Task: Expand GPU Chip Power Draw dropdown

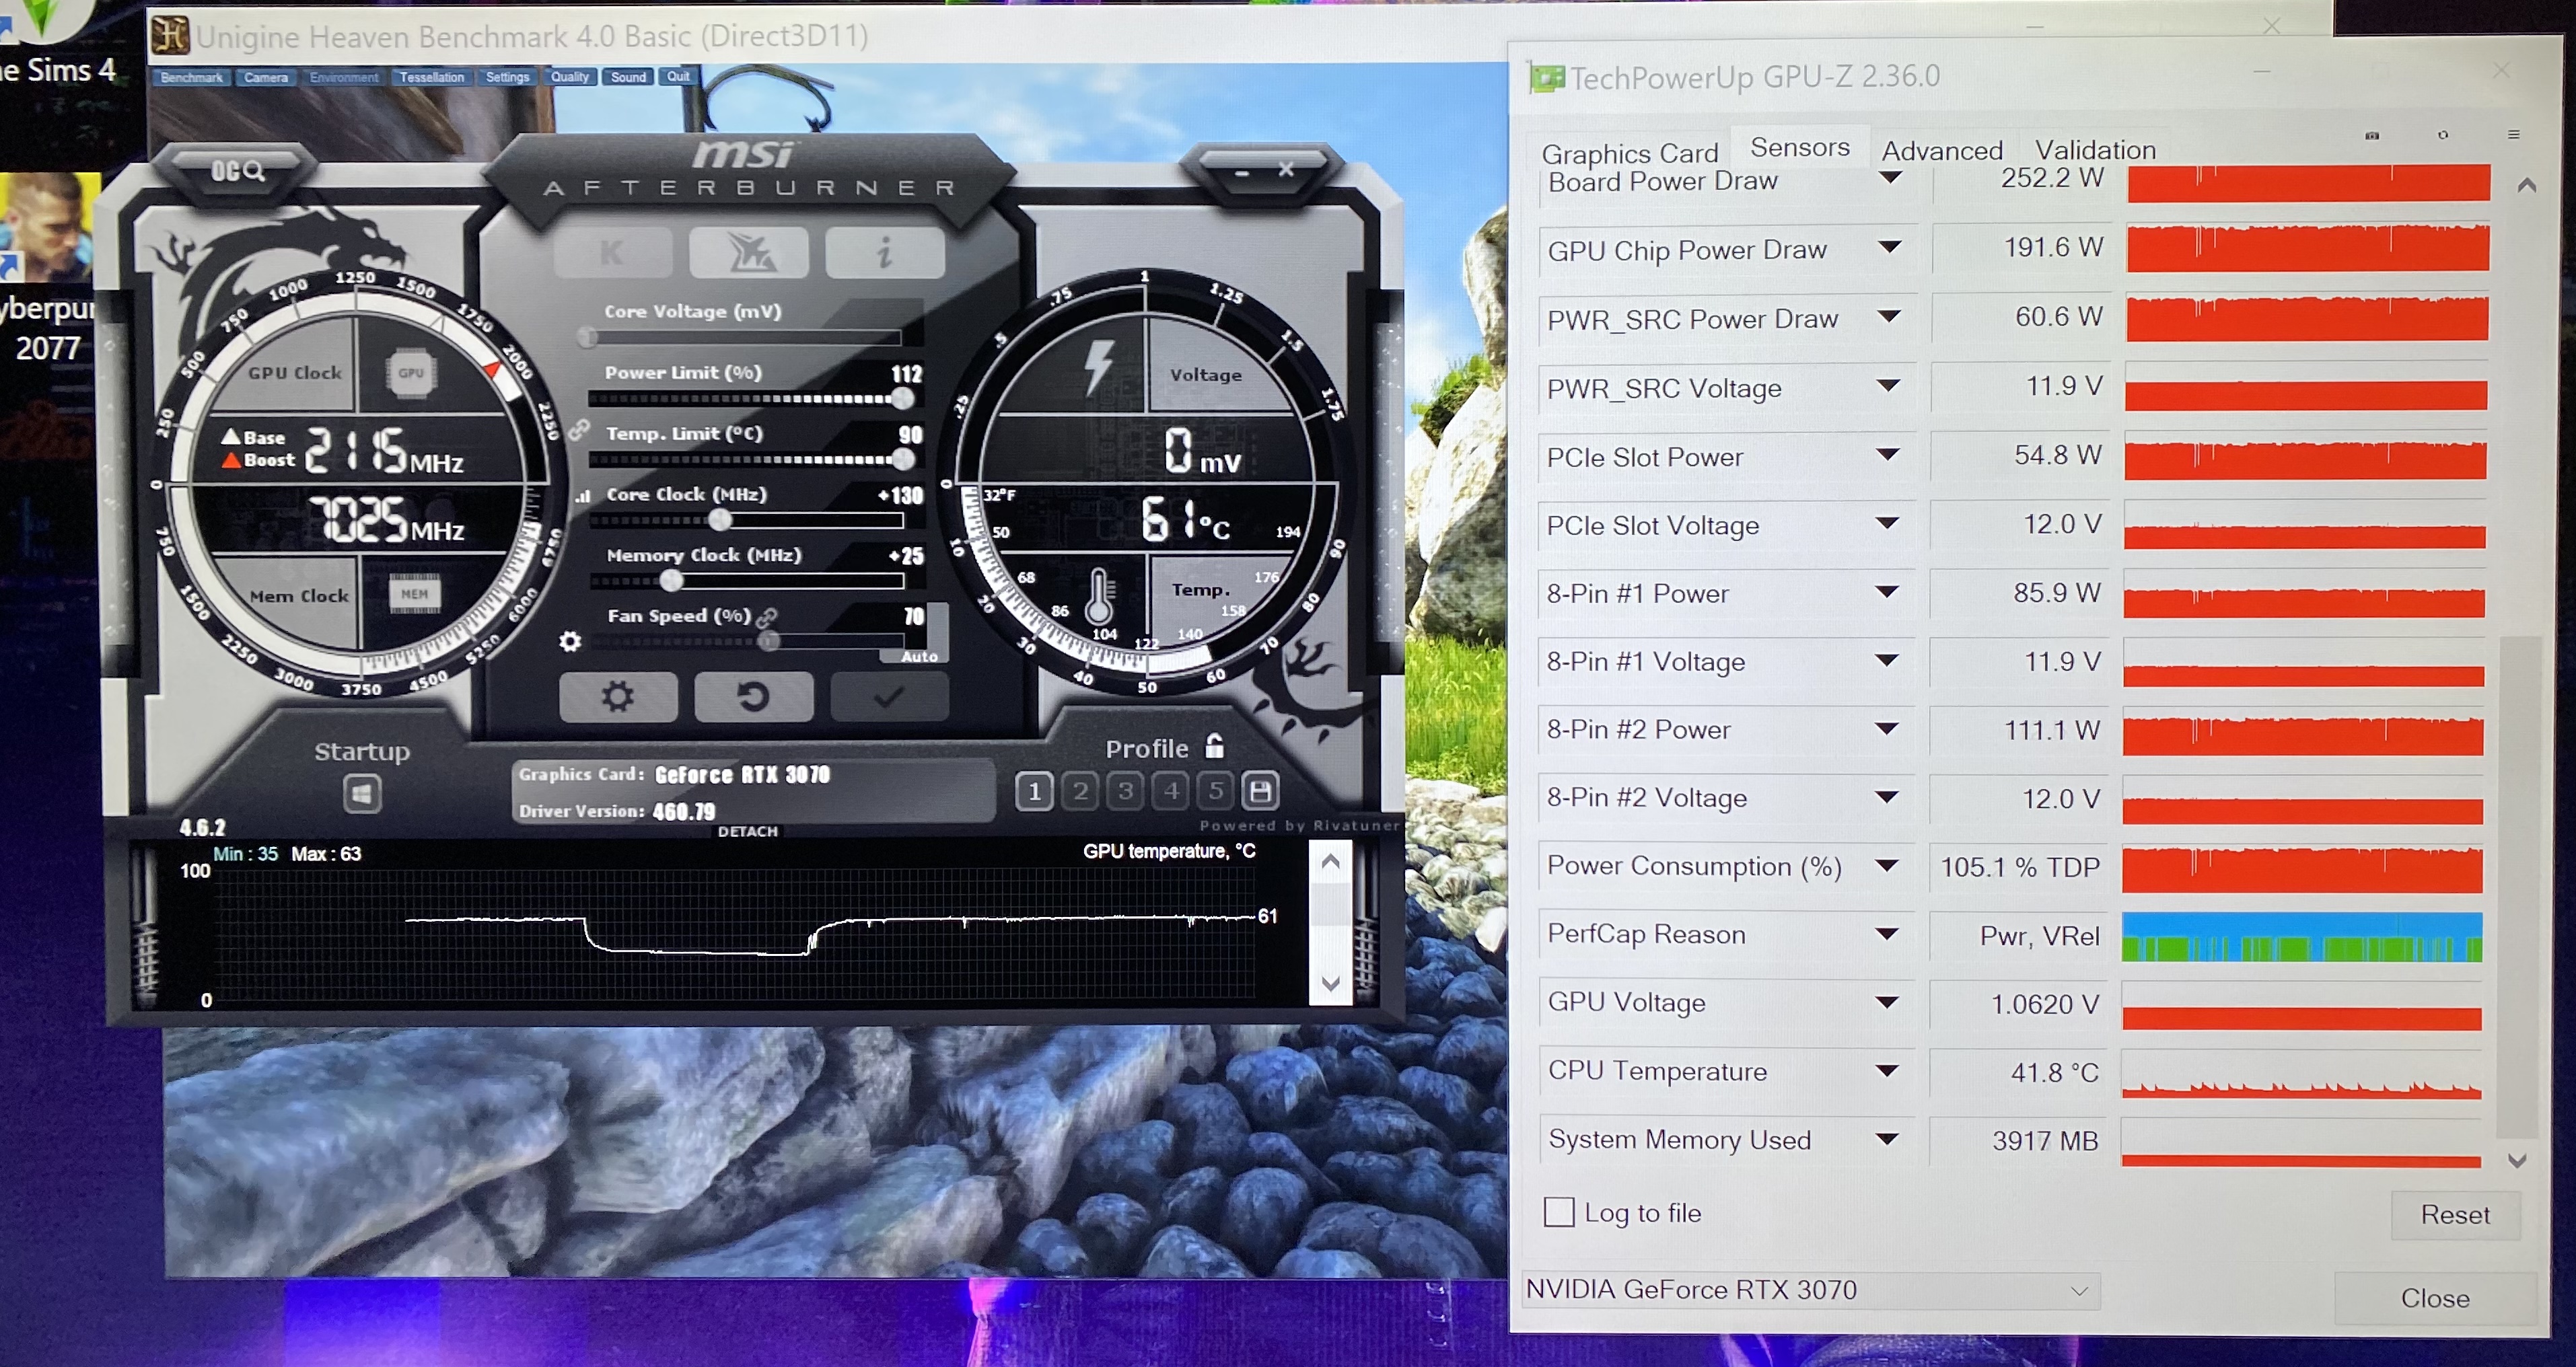Action: [1889, 247]
